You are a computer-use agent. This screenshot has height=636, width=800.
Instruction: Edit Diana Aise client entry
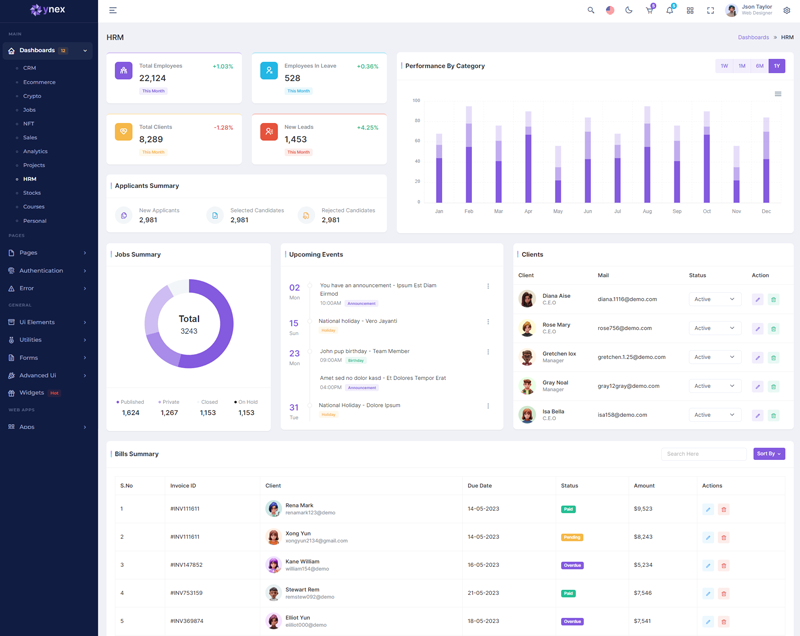(758, 299)
